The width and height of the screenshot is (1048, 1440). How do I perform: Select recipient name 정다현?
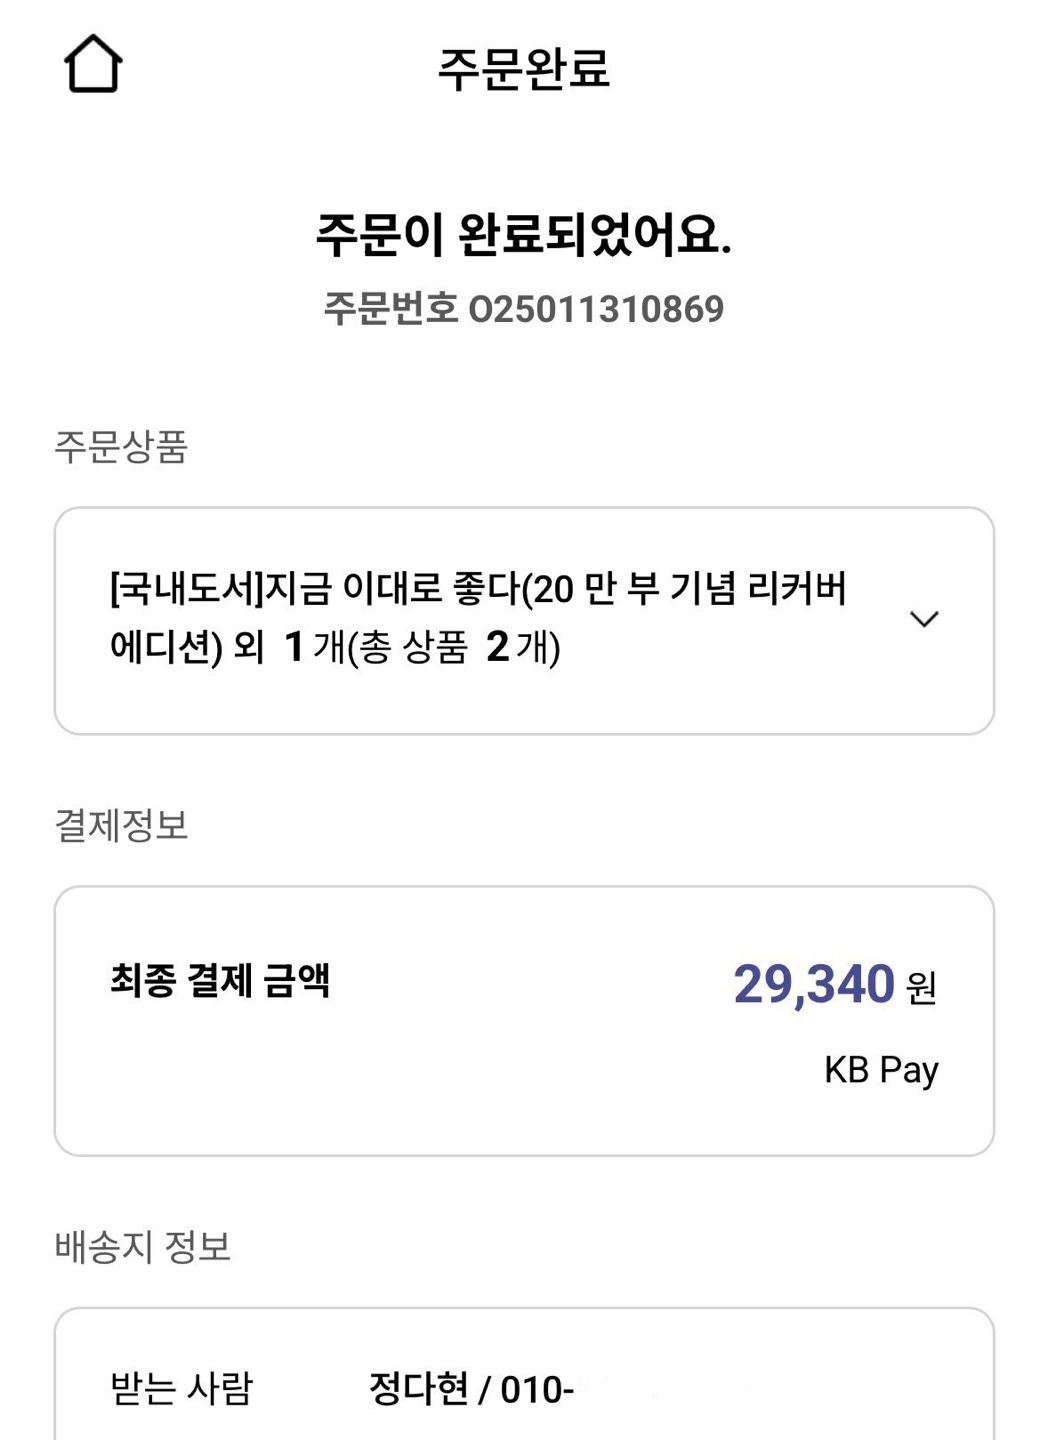[418, 1388]
